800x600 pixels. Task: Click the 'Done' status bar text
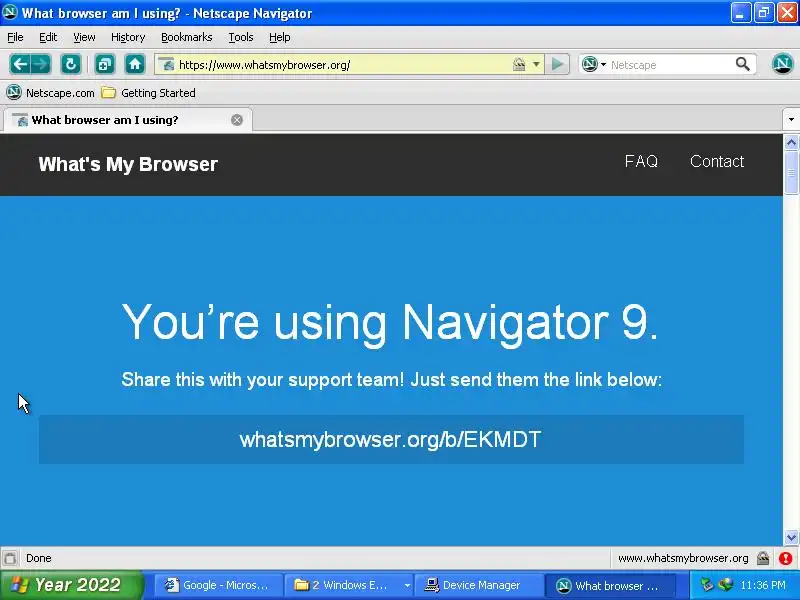39,558
